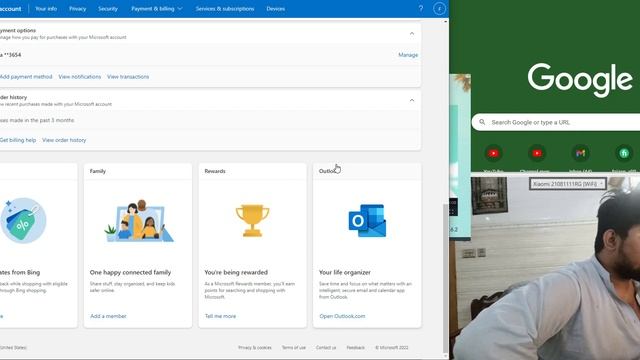Screen dimensions: 640x360
Task: Open the Gmail inbox shortcut in Google window
Action: click(580, 153)
